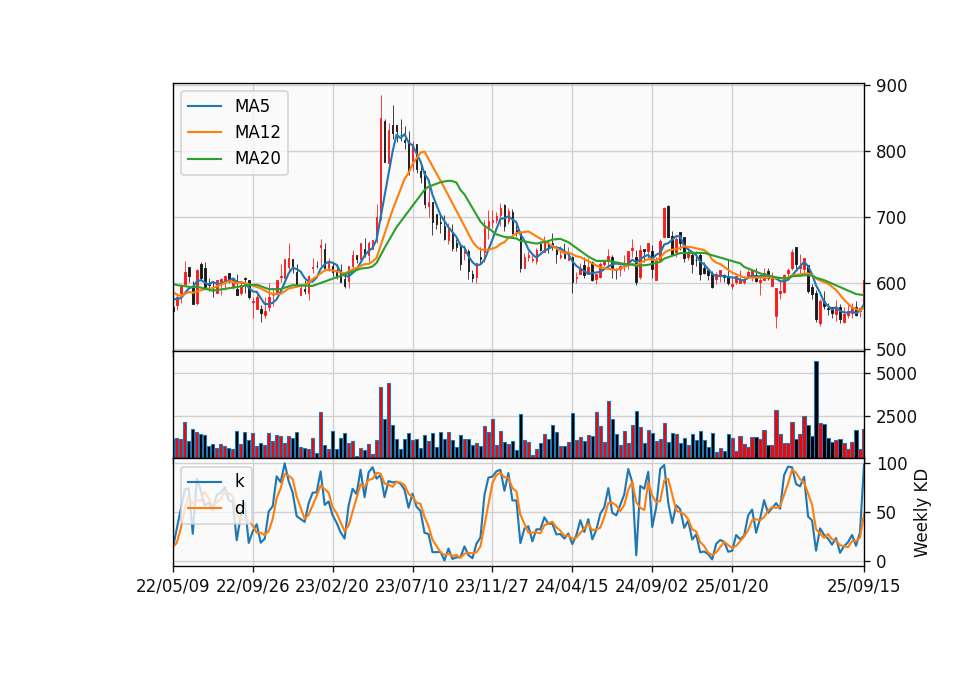Click the tallest volume bar above 5000

816,410
